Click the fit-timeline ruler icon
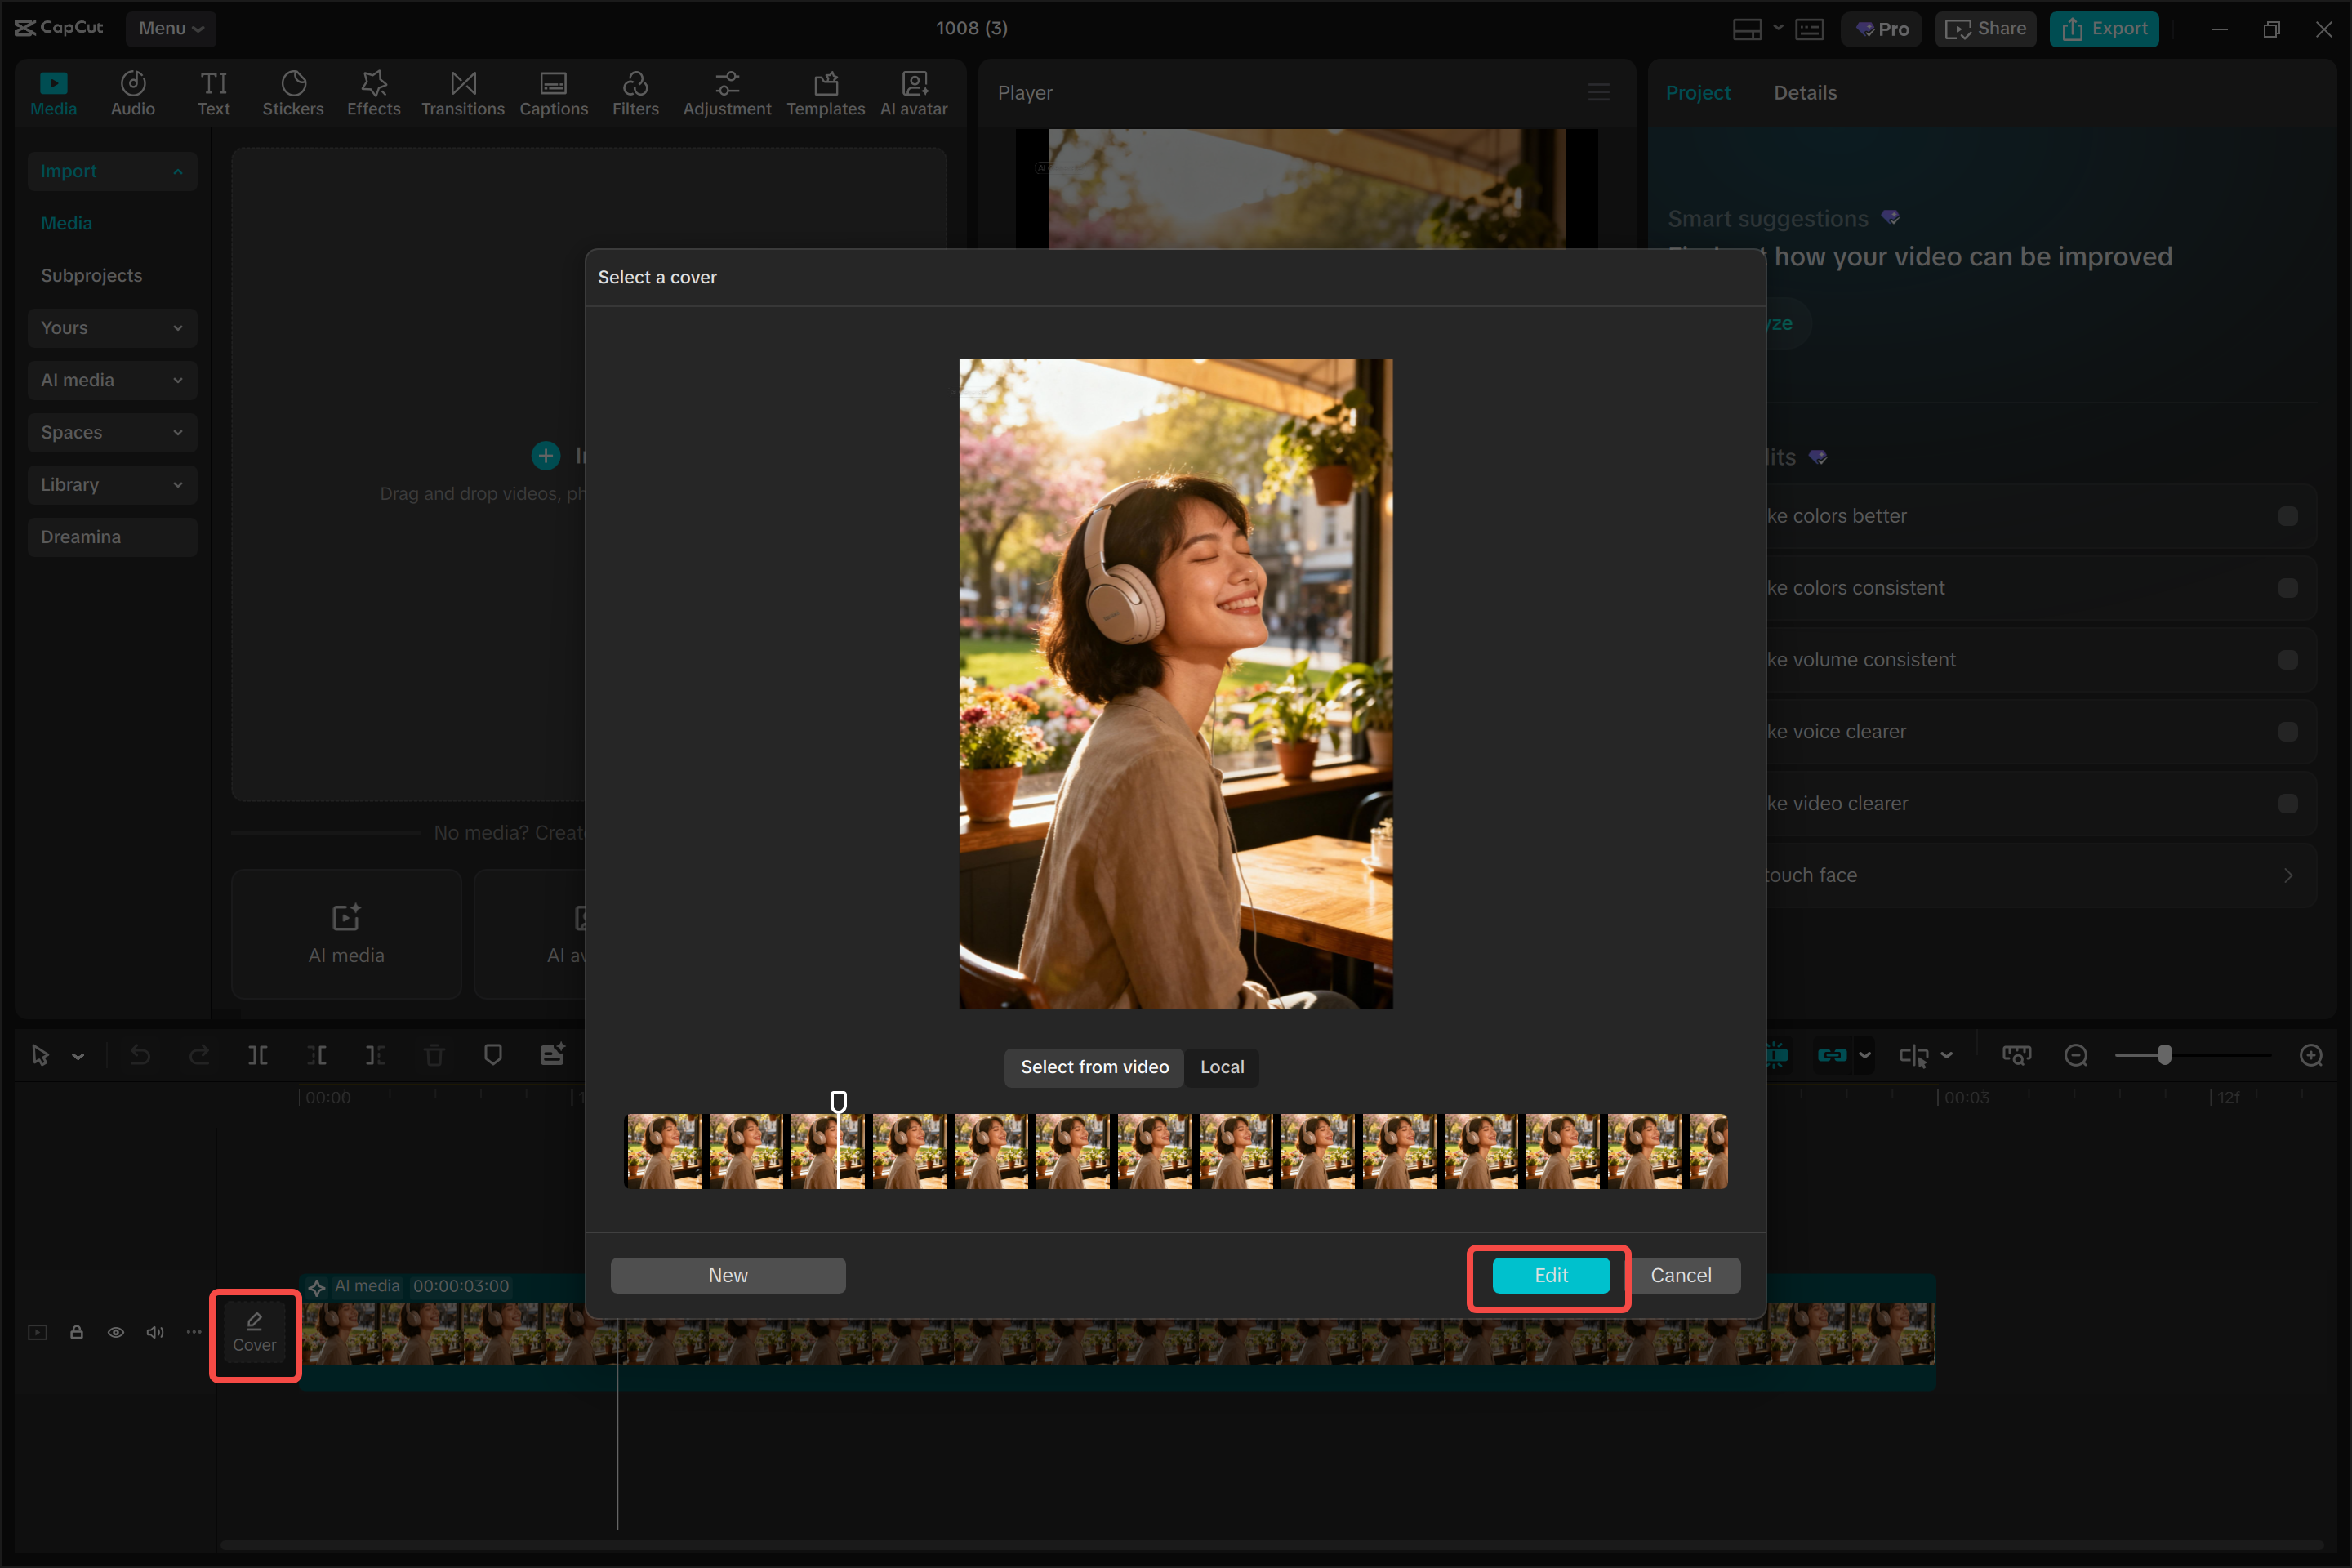 (2017, 1055)
